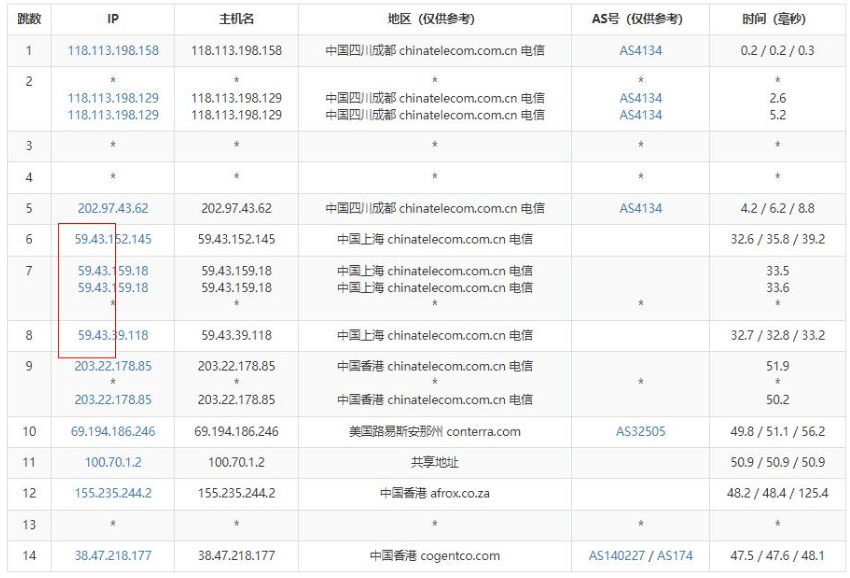Open the 59.43.152.145 IP address link
This screenshot has width=850, height=578.
113,239
